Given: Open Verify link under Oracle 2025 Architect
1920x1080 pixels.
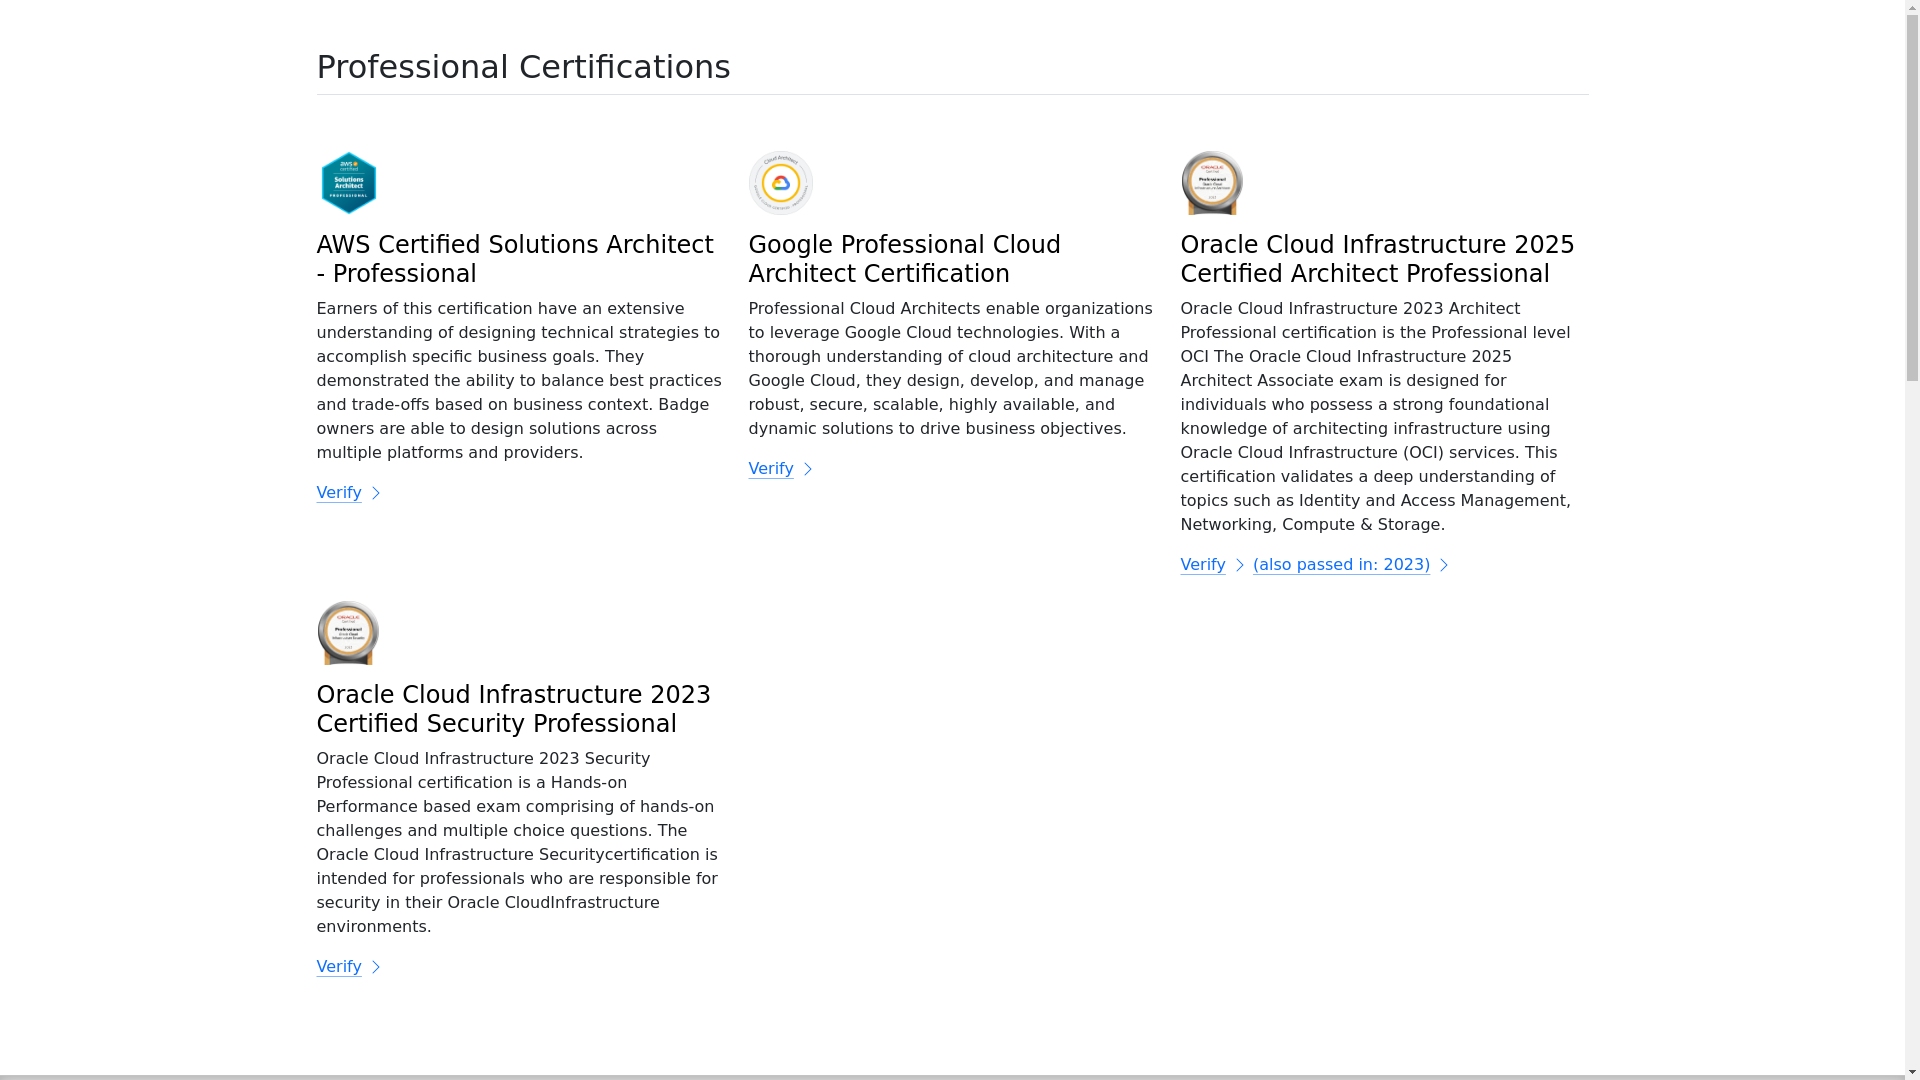Looking at the screenshot, I should [x=1213, y=565].
